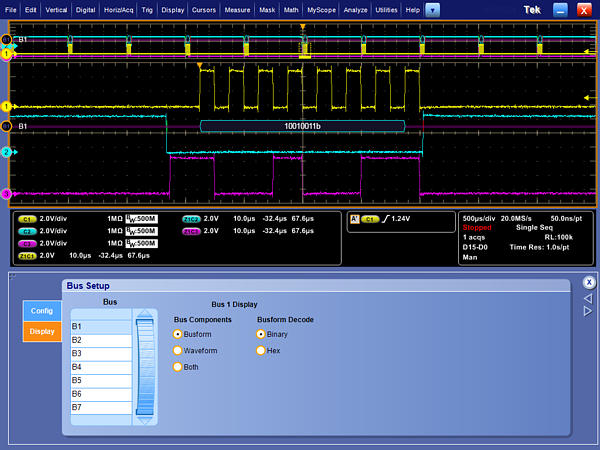Click upper side arrow beside Bus Setup
The height and width of the screenshot is (450, 600).
coord(589,297)
